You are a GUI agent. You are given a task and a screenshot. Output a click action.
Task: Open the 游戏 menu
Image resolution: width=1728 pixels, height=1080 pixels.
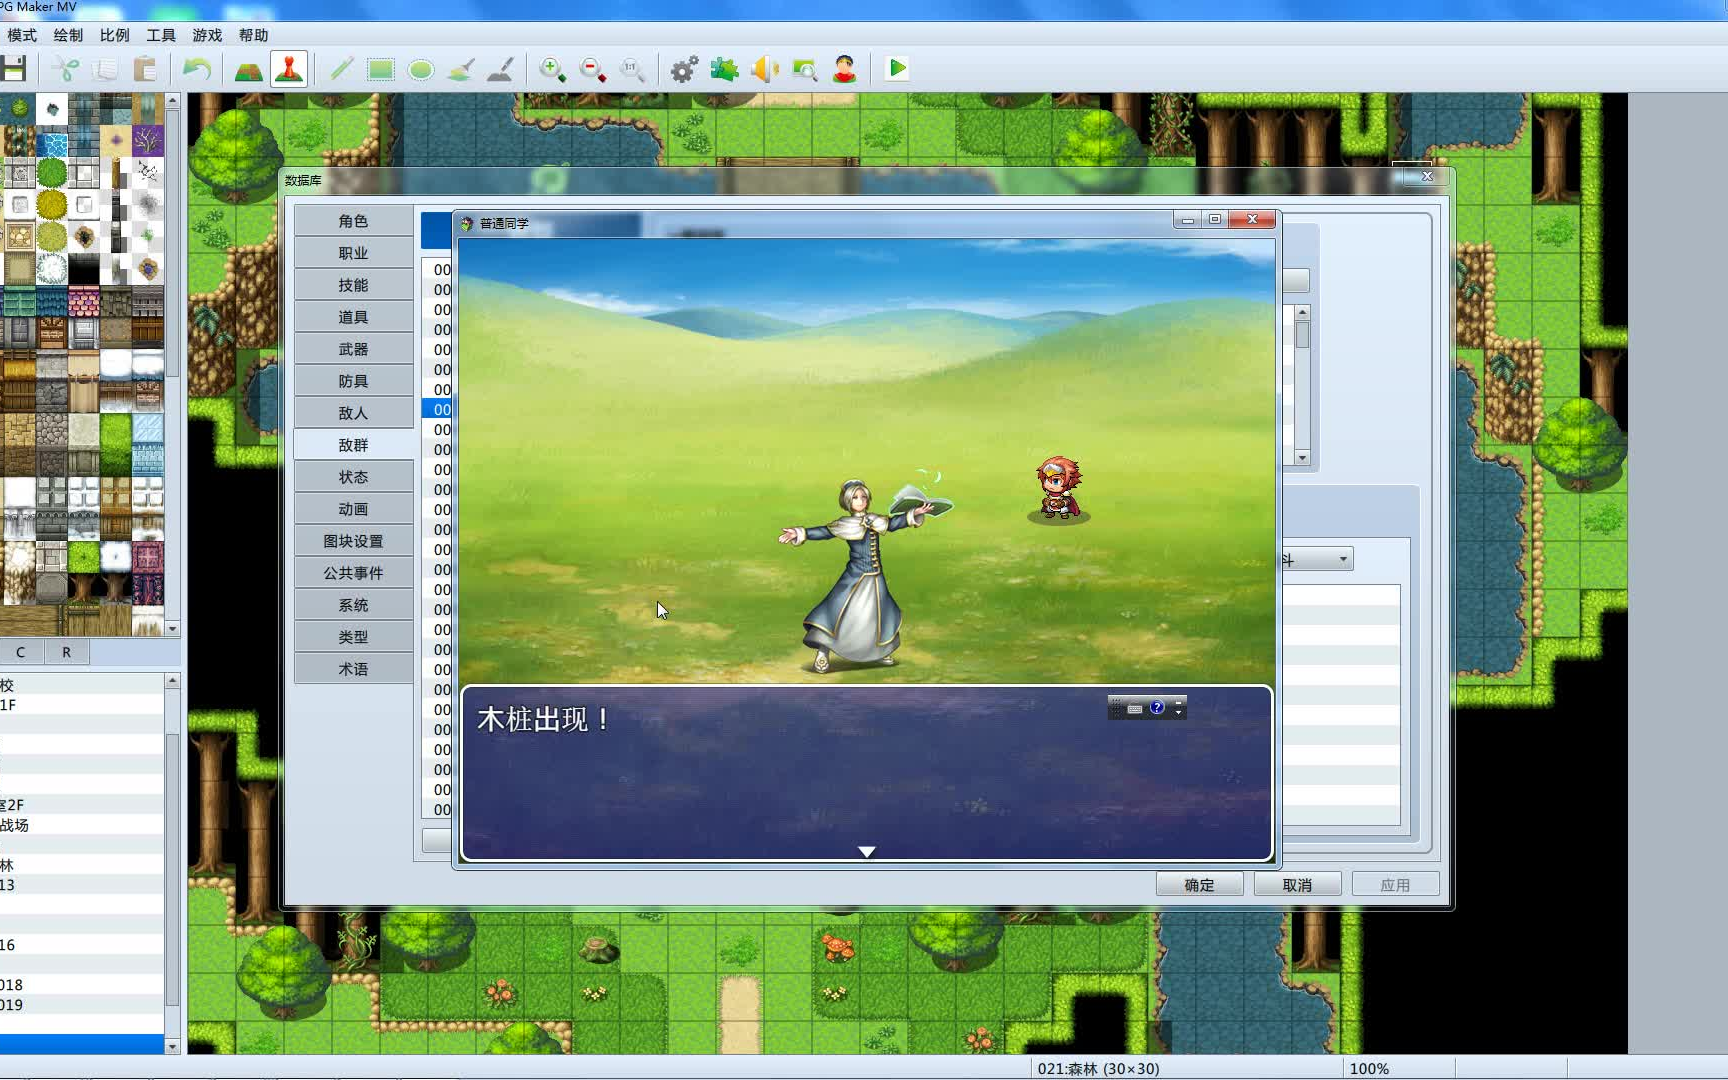[x=205, y=34]
